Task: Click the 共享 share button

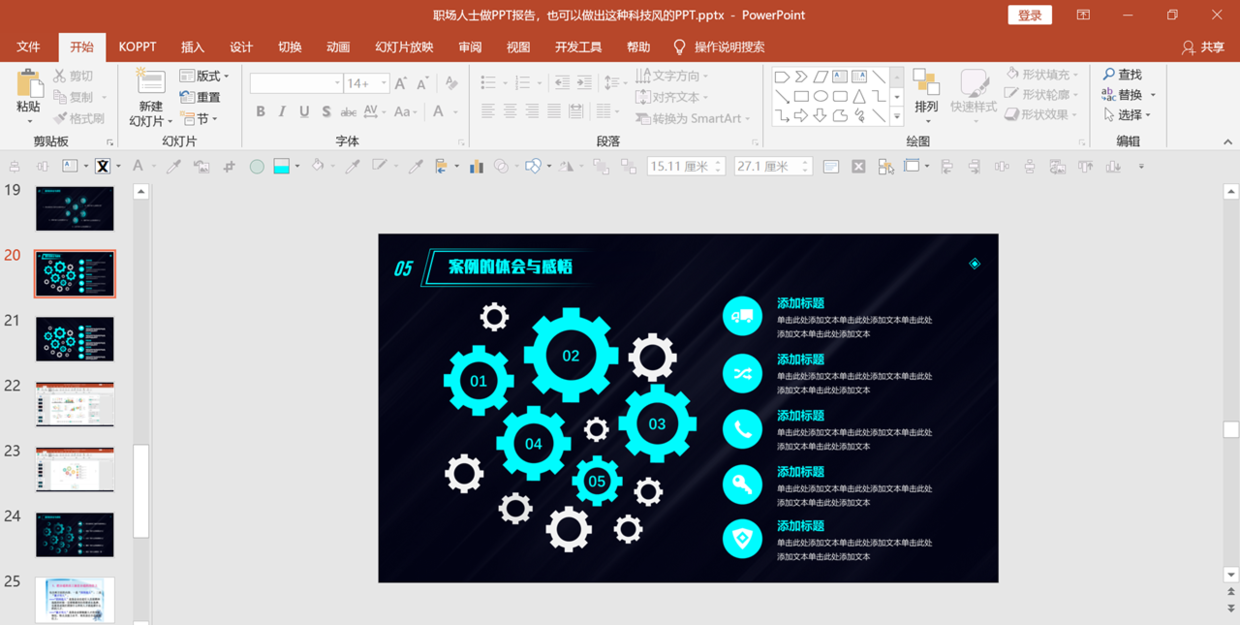Action: [1203, 47]
